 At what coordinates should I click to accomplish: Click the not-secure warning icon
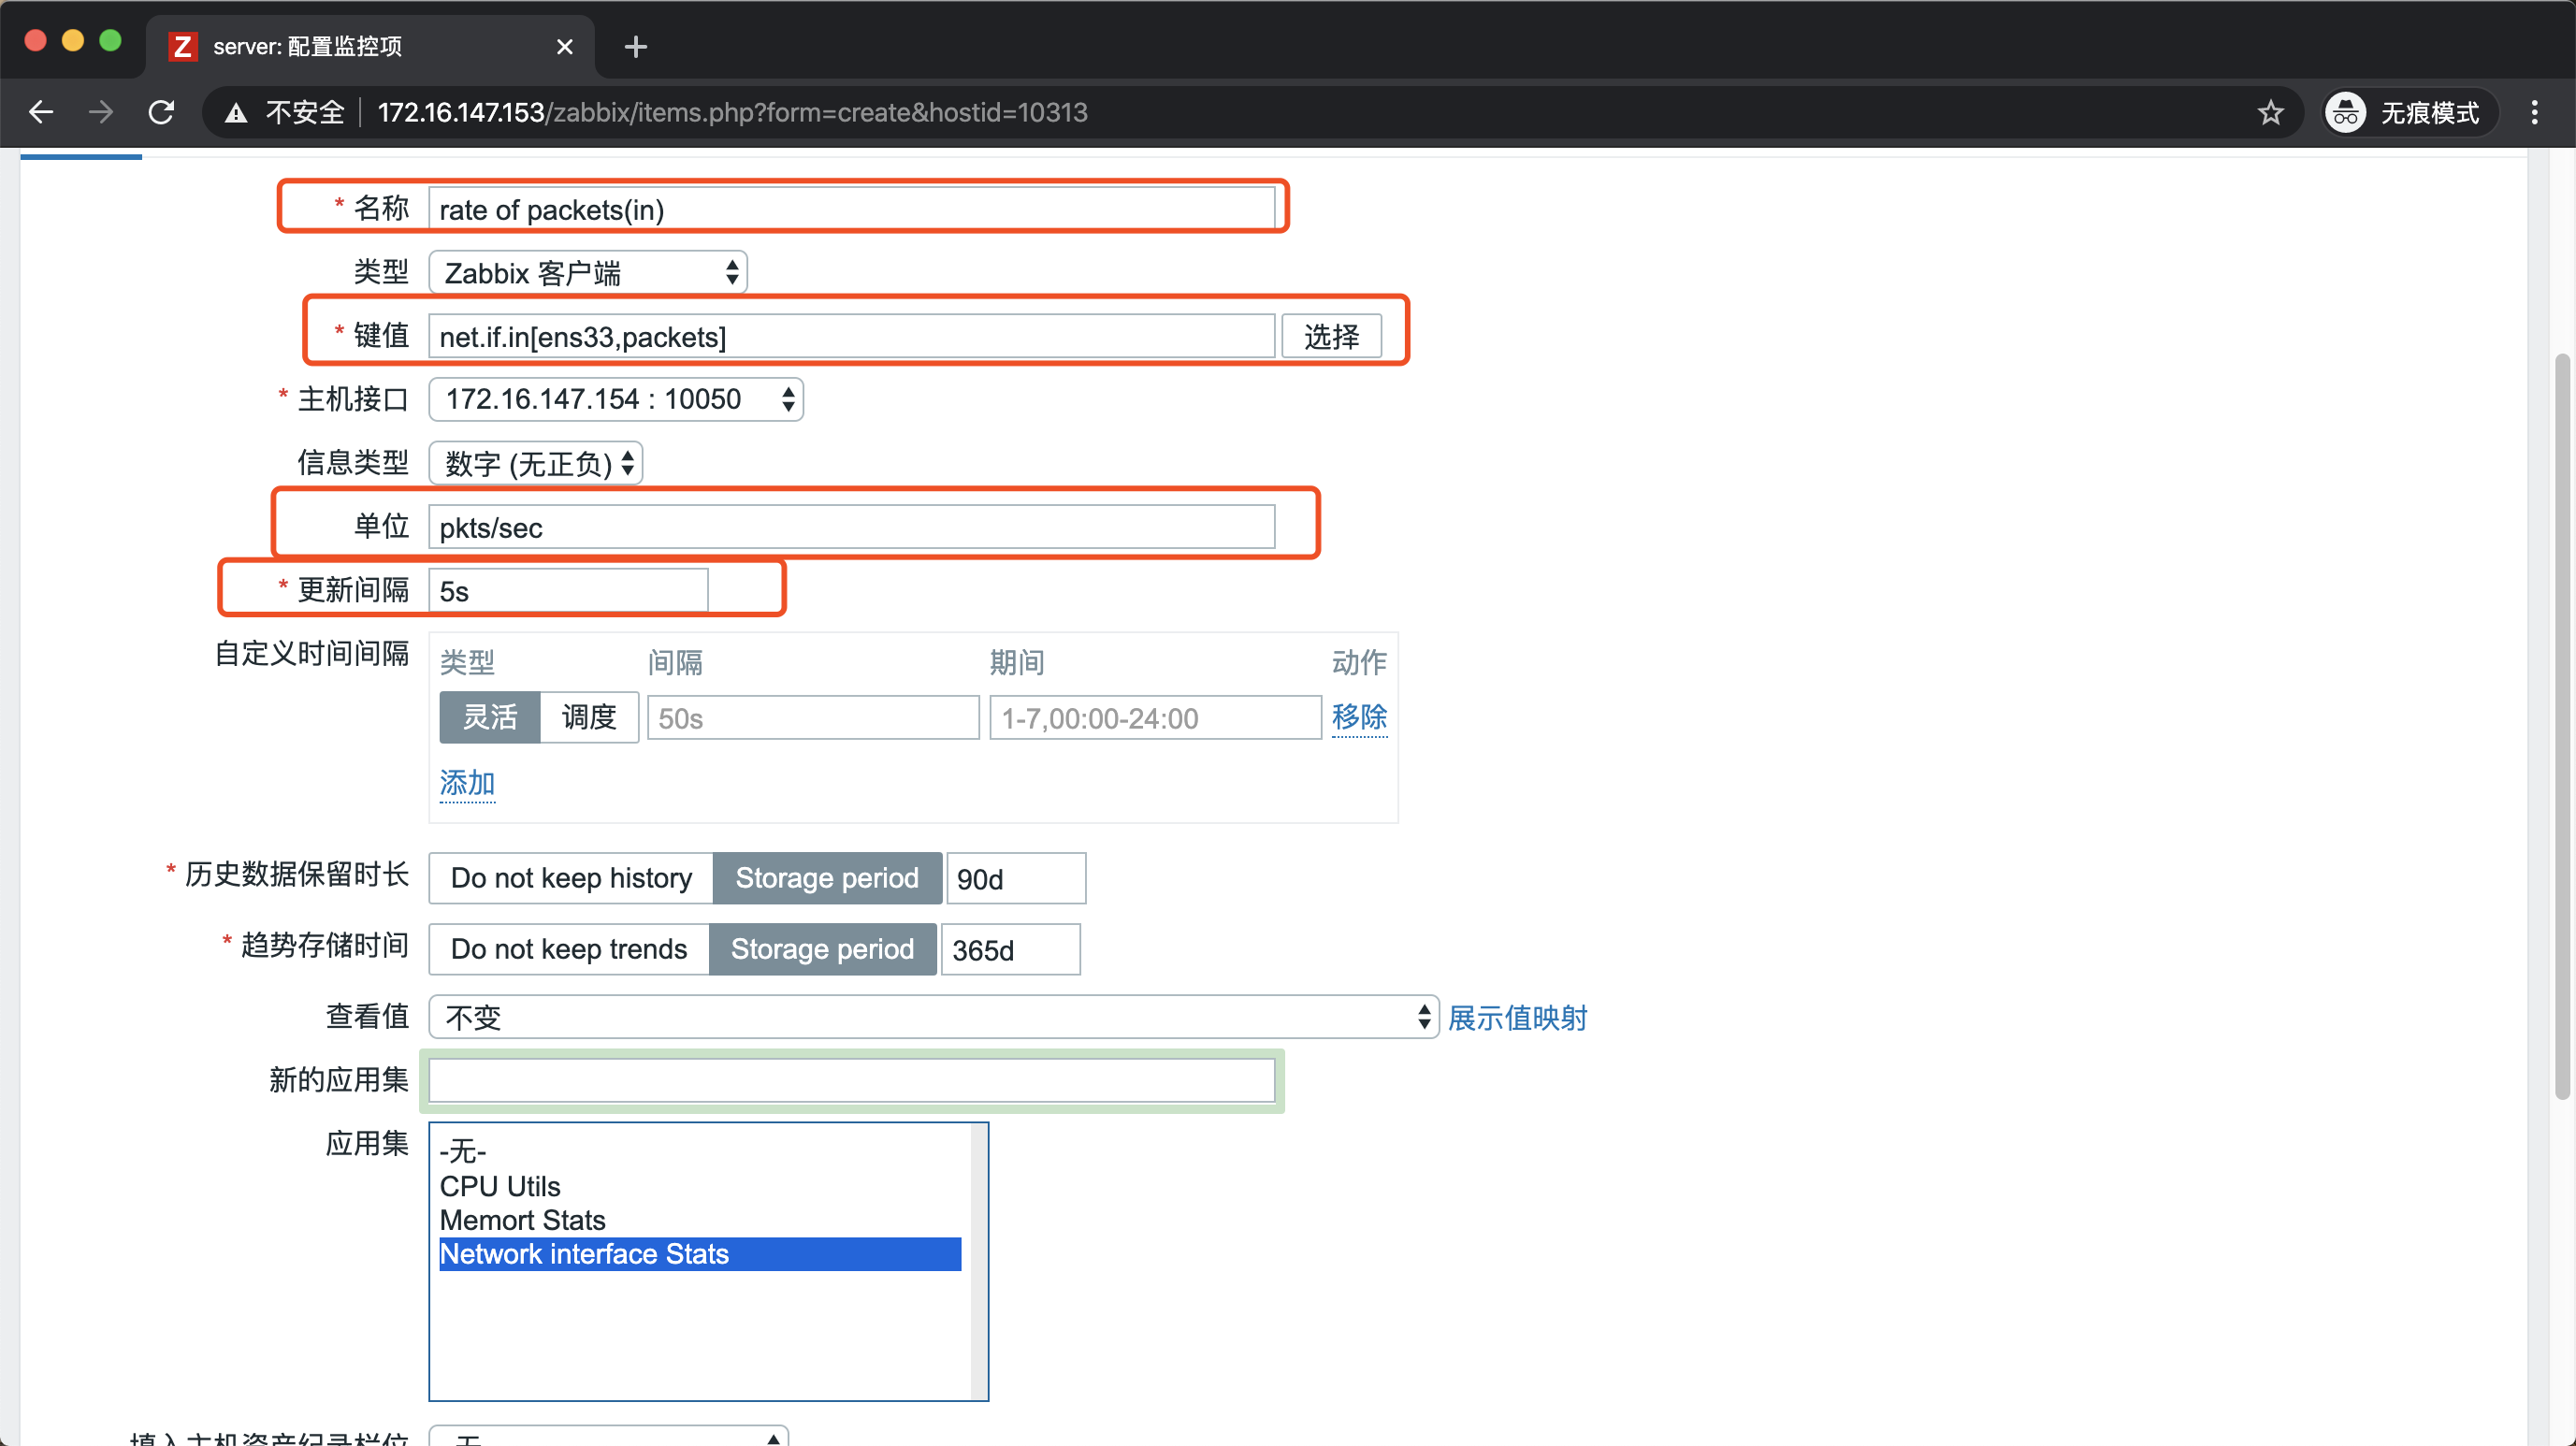point(236,112)
